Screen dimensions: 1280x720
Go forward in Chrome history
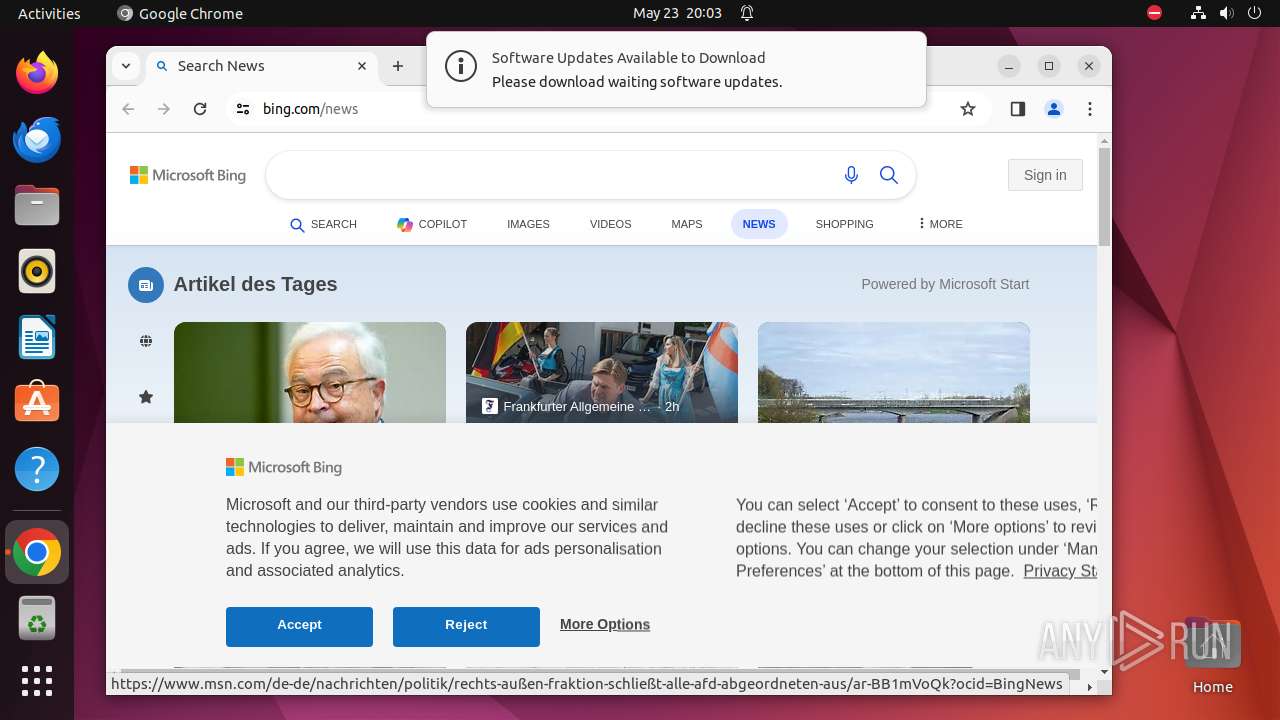pos(164,109)
